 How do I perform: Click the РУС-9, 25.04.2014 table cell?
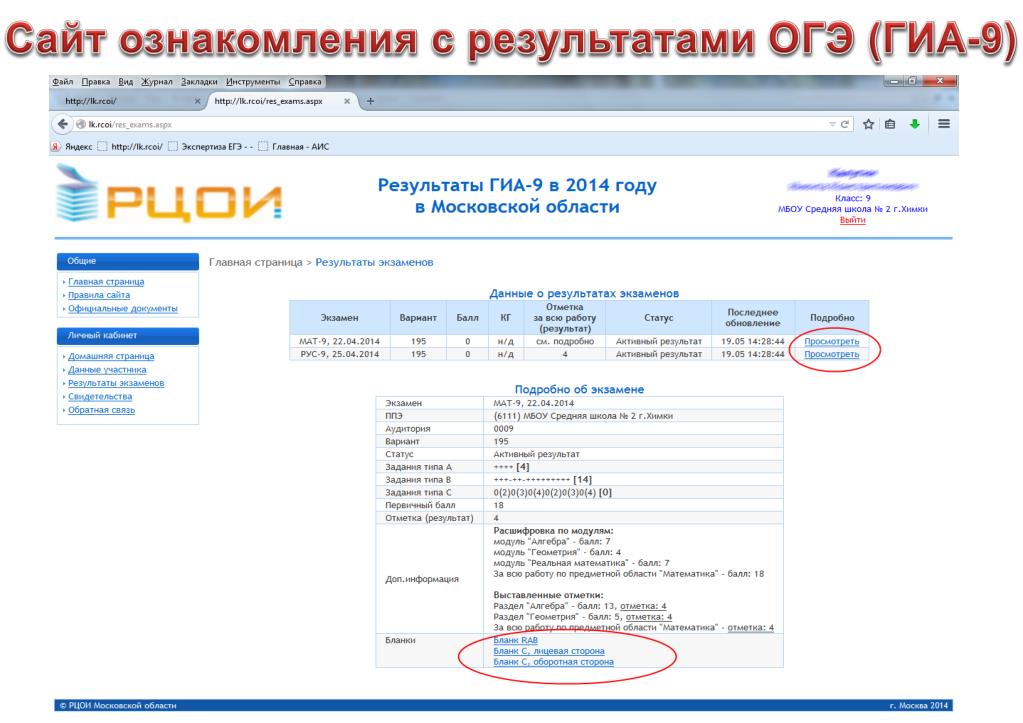click(339, 354)
